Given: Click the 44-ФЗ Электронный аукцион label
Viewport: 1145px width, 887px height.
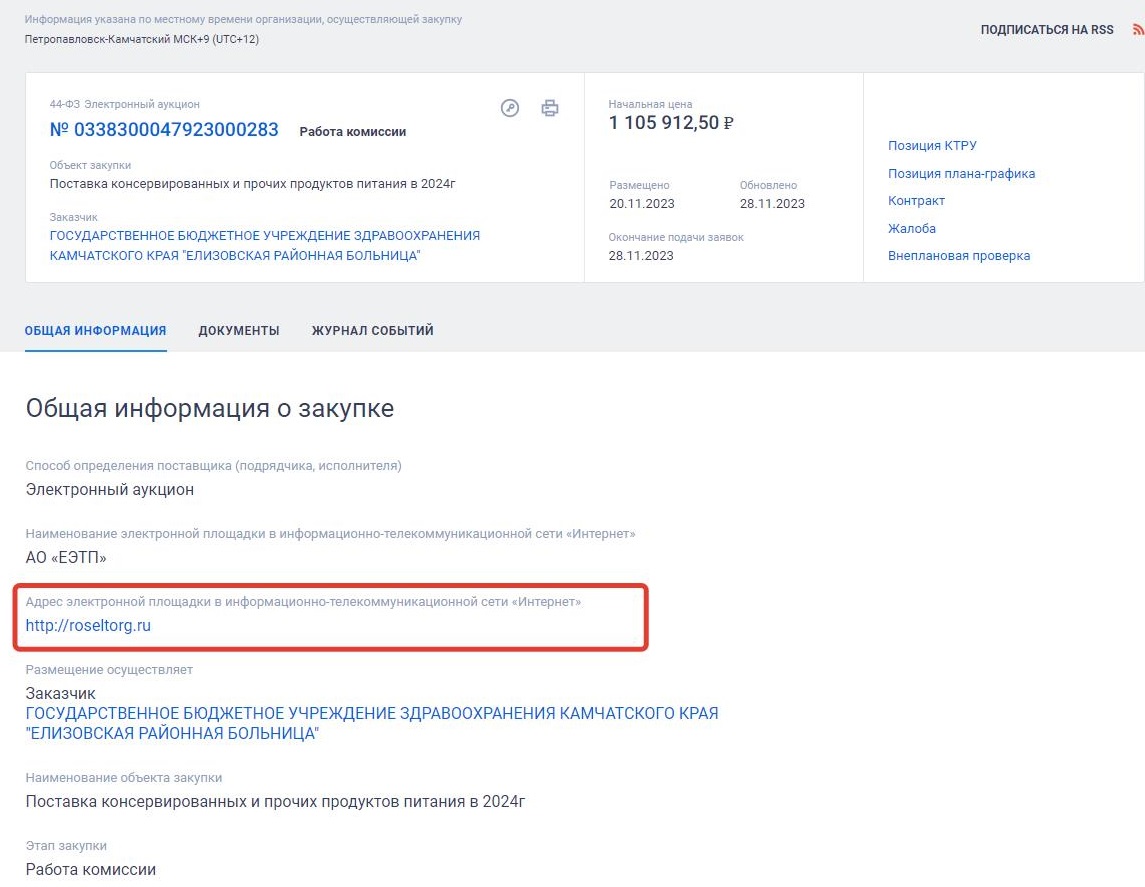Looking at the screenshot, I should tap(124, 104).
